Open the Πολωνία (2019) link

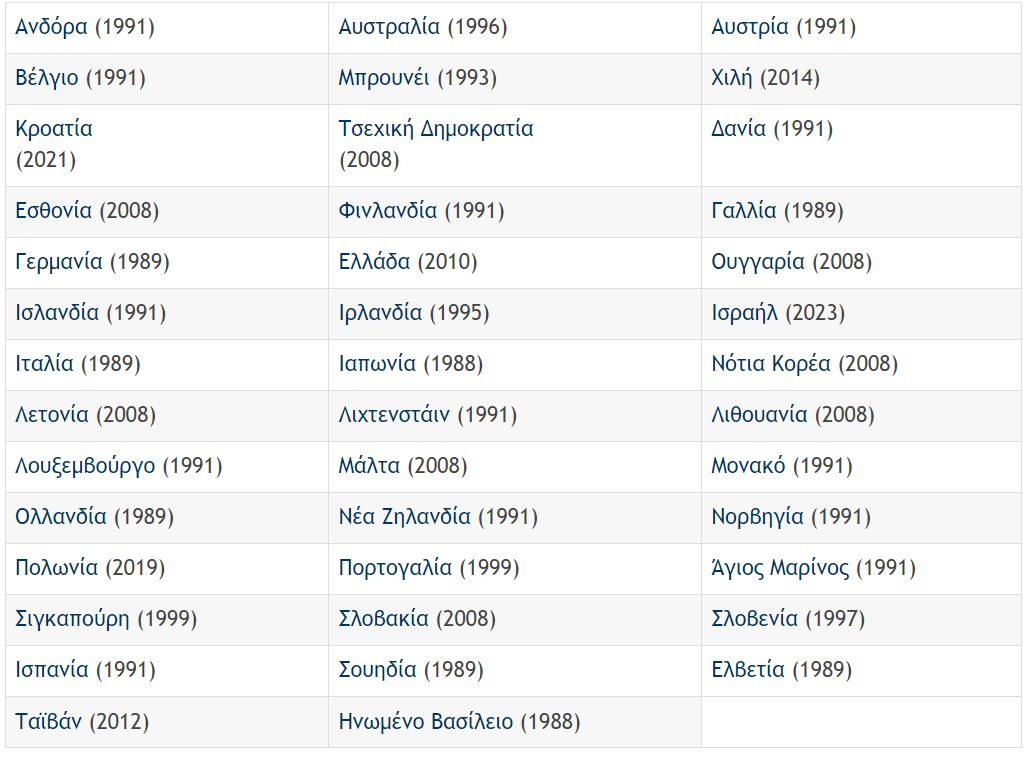(x=90, y=568)
